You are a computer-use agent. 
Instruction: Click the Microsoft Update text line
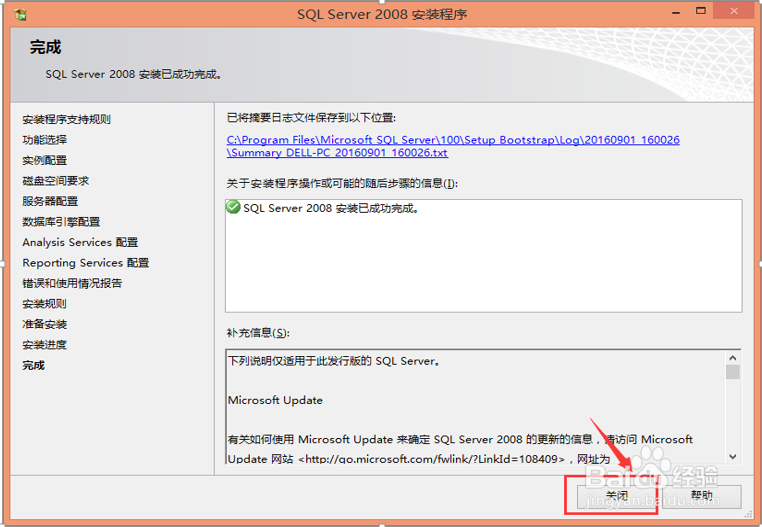pos(275,400)
